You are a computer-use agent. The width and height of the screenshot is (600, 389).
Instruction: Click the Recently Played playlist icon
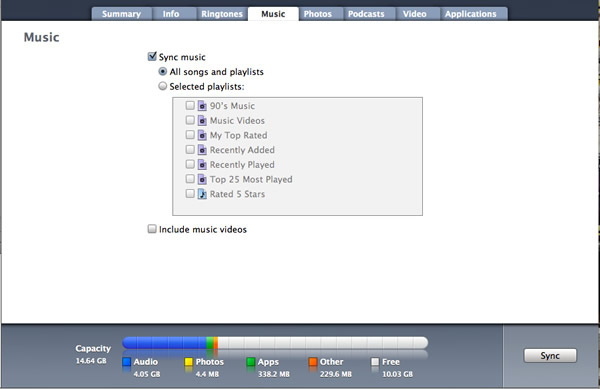[202, 164]
